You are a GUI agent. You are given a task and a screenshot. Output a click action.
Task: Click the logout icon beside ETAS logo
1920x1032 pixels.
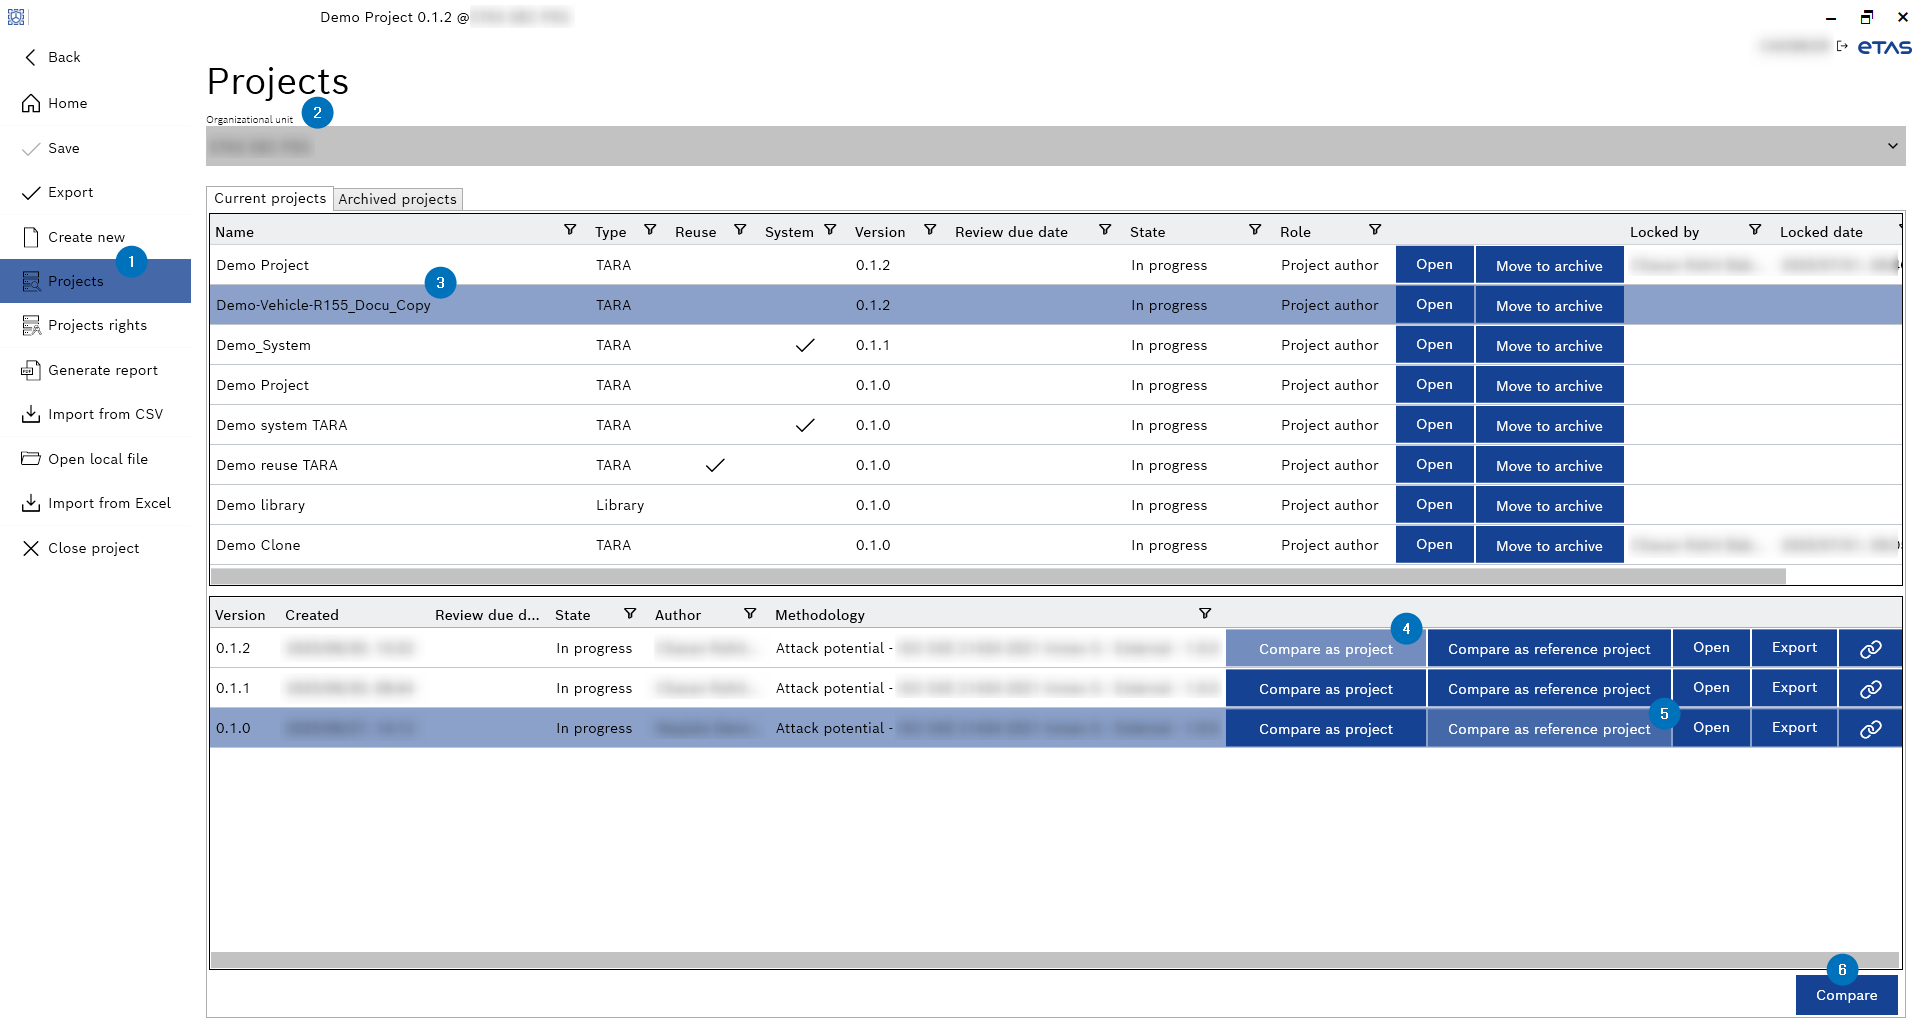pyautogui.click(x=1842, y=46)
